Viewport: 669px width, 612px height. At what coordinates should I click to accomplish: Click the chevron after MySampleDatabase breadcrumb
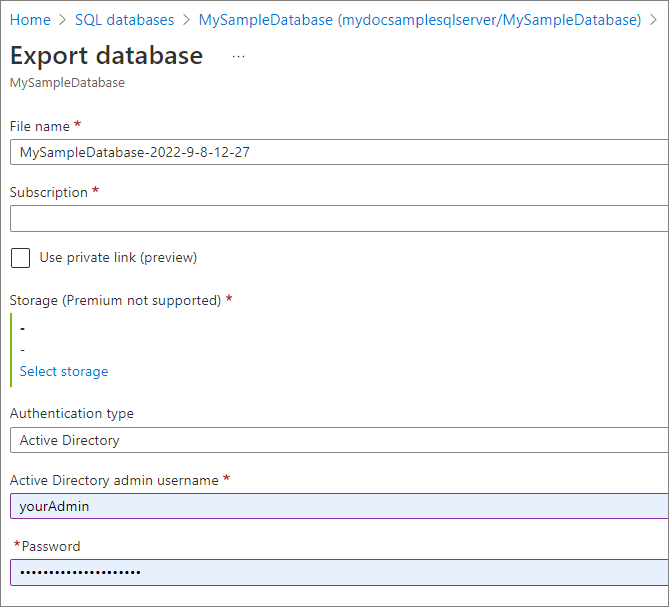653,20
